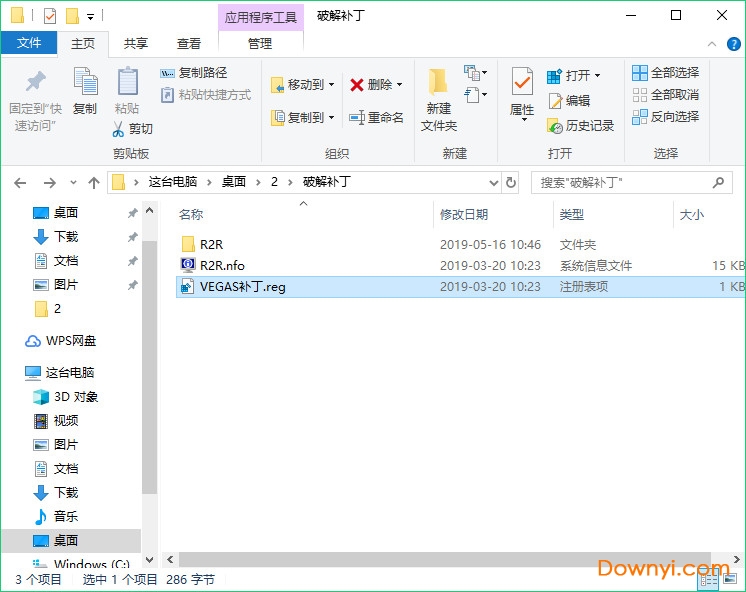Click the Properties checkmark icon
This screenshot has width=746, height=592.
(x=522, y=82)
